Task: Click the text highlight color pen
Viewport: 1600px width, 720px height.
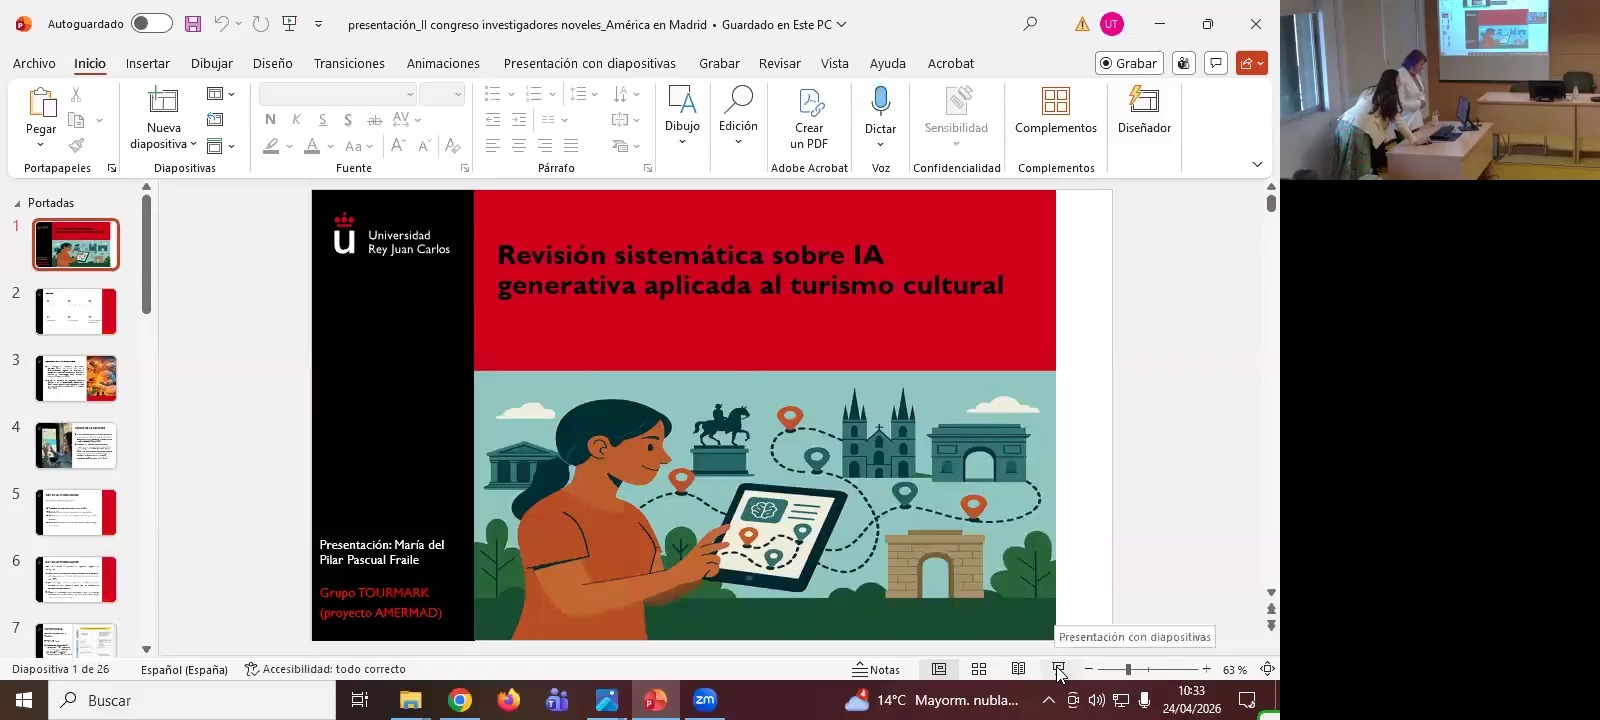Action: (x=271, y=146)
